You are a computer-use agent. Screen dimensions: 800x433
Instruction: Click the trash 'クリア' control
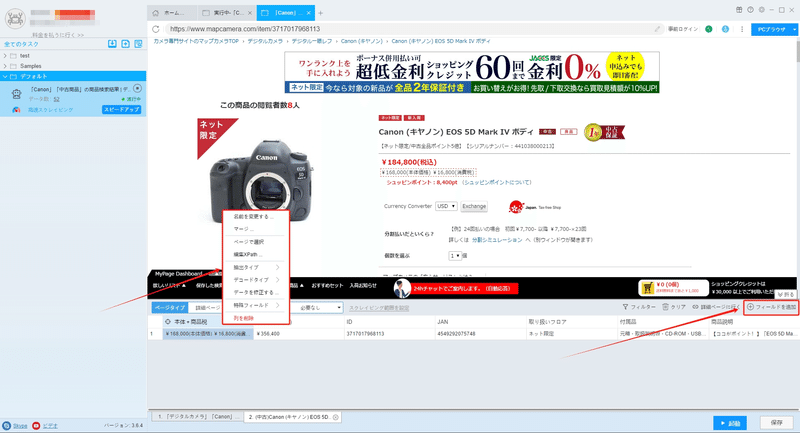[673, 307]
